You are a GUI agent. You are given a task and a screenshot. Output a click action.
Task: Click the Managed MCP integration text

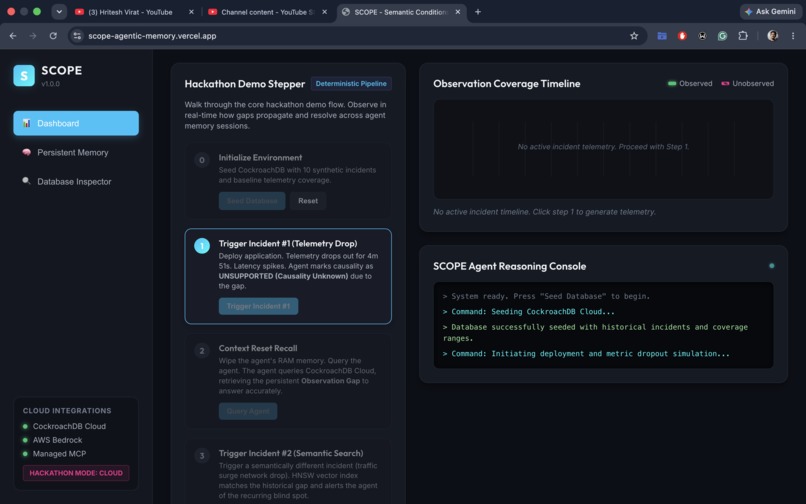[x=60, y=454]
